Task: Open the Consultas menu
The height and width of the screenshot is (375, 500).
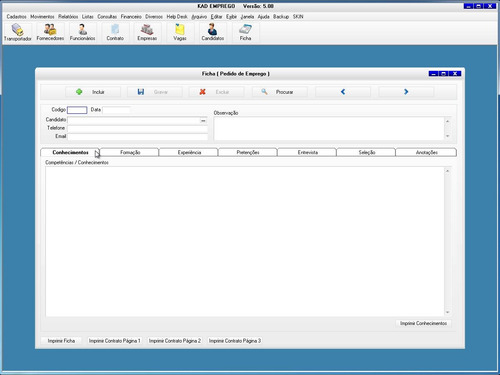Action: click(107, 17)
